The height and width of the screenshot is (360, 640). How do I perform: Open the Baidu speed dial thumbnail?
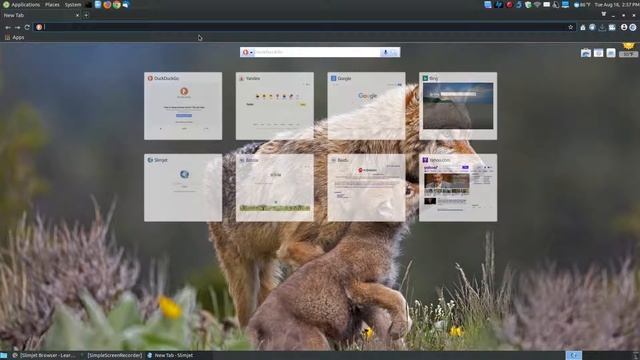(366, 188)
